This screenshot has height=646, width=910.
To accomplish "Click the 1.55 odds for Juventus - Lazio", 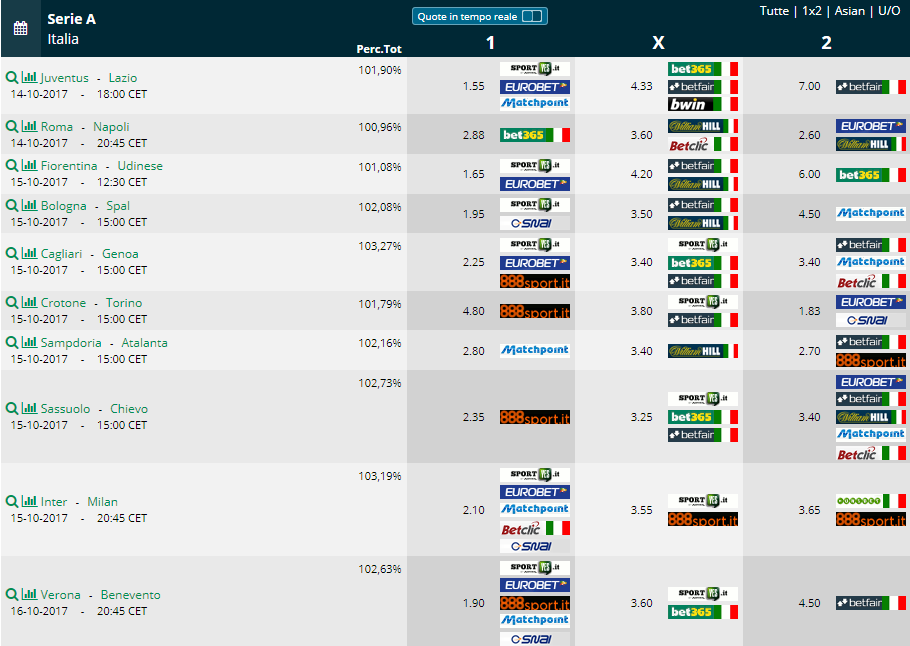I will pyautogui.click(x=474, y=86).
